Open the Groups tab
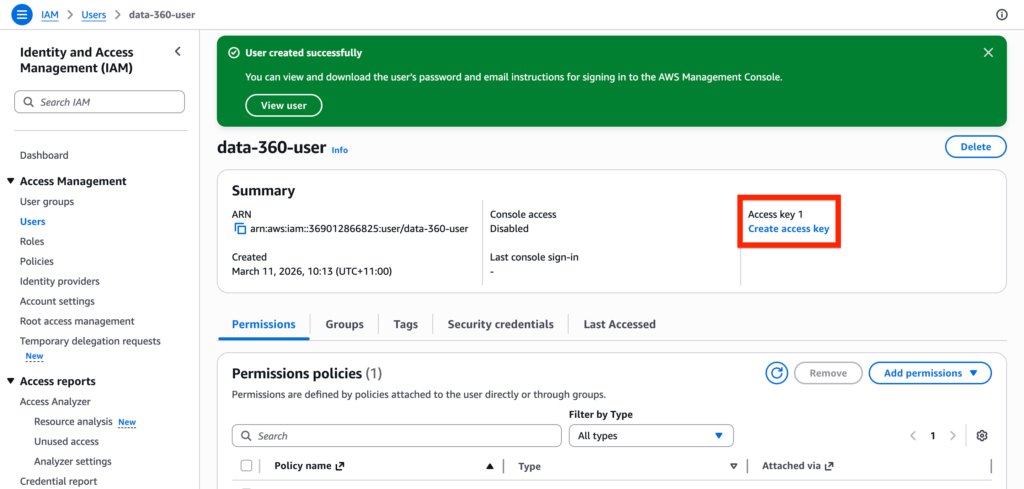 coord(344,324)
